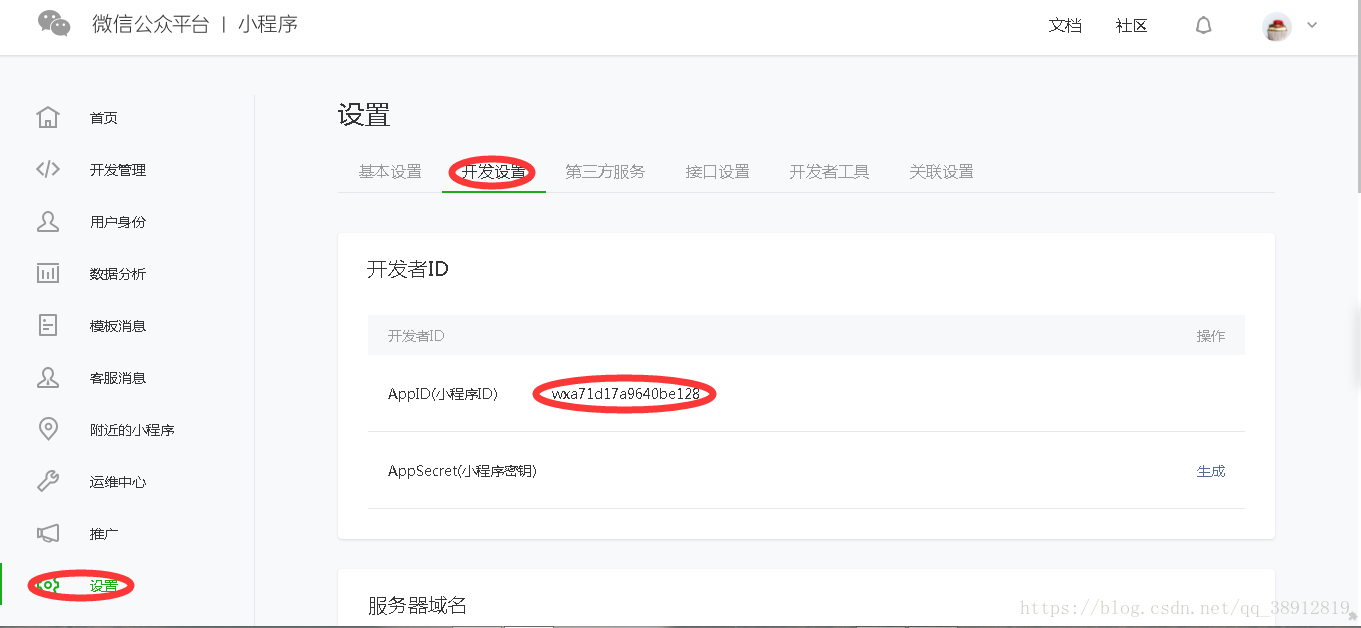The height and width of the screenshot is (628, 1361).
Task: Click the person icon beside 用户身份
Action: (x=48, y=221)
